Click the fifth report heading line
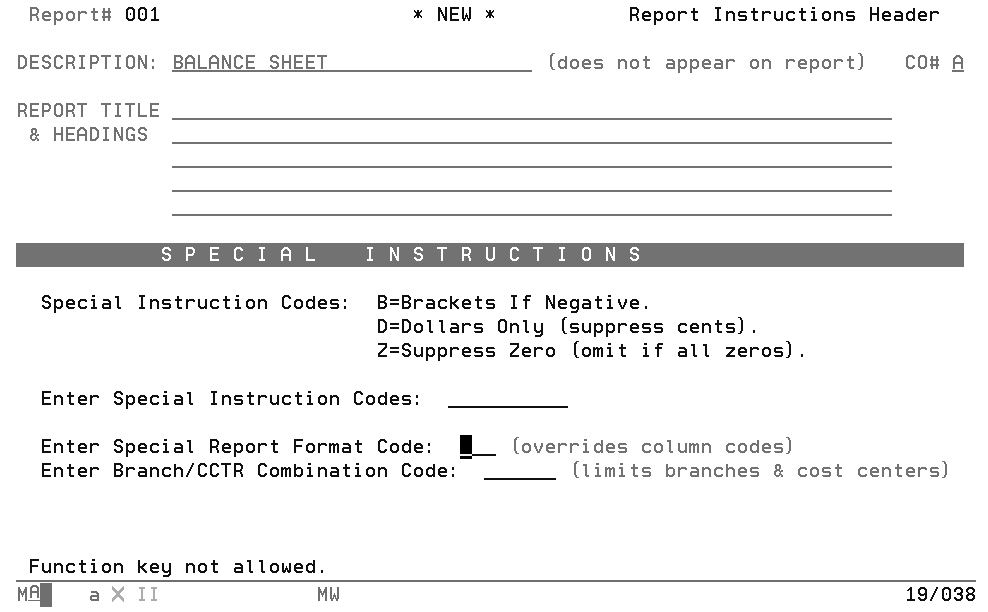This screenshot has height=612, width=988. click(x=532, y=207)
